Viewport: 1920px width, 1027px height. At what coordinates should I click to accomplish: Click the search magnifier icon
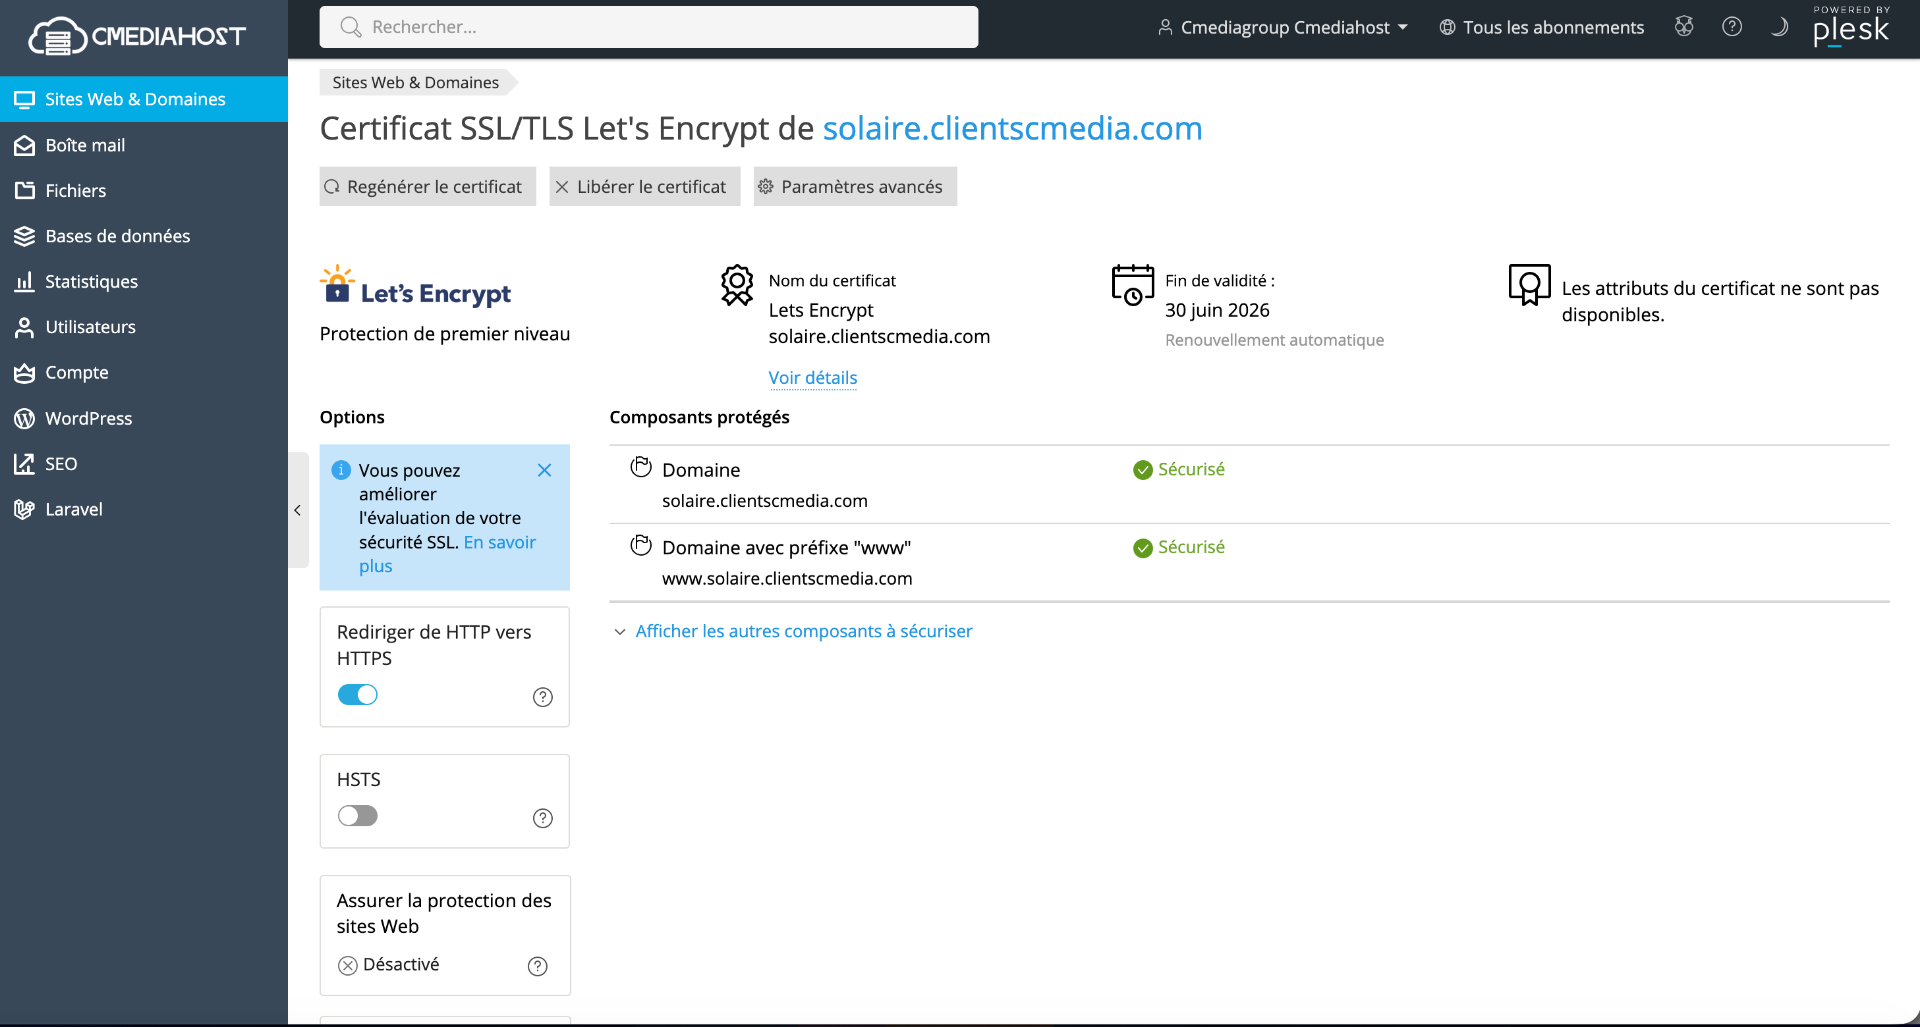350,27
